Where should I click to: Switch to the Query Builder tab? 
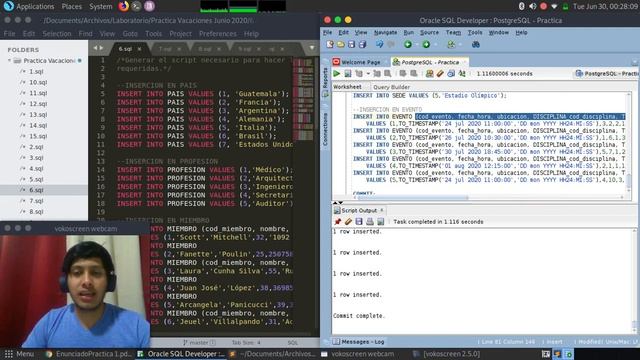391,87
